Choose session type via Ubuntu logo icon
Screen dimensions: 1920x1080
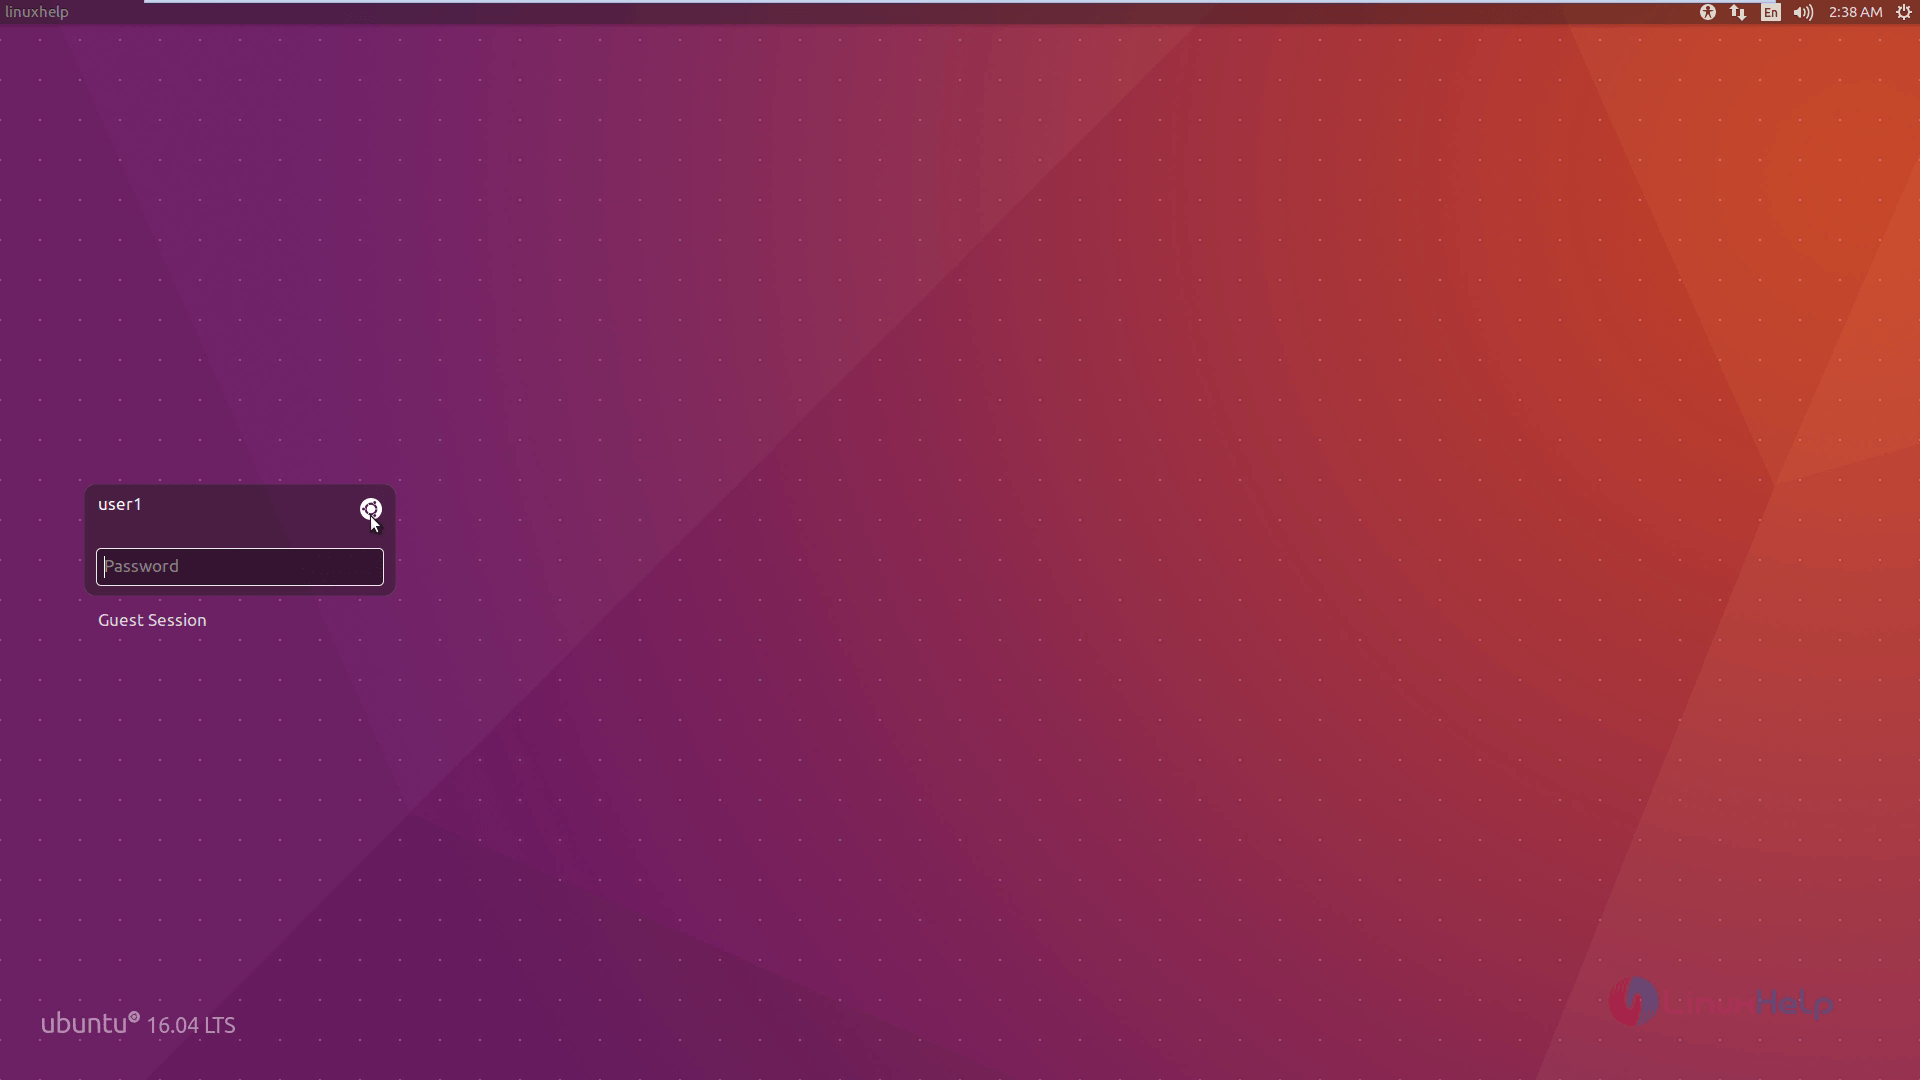(370, 509)
